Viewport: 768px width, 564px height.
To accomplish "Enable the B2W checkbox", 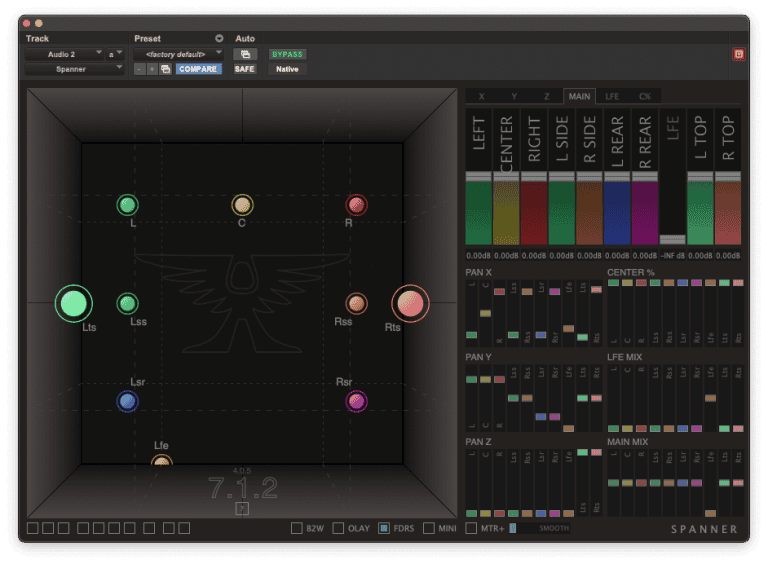I will coord(297,528).
